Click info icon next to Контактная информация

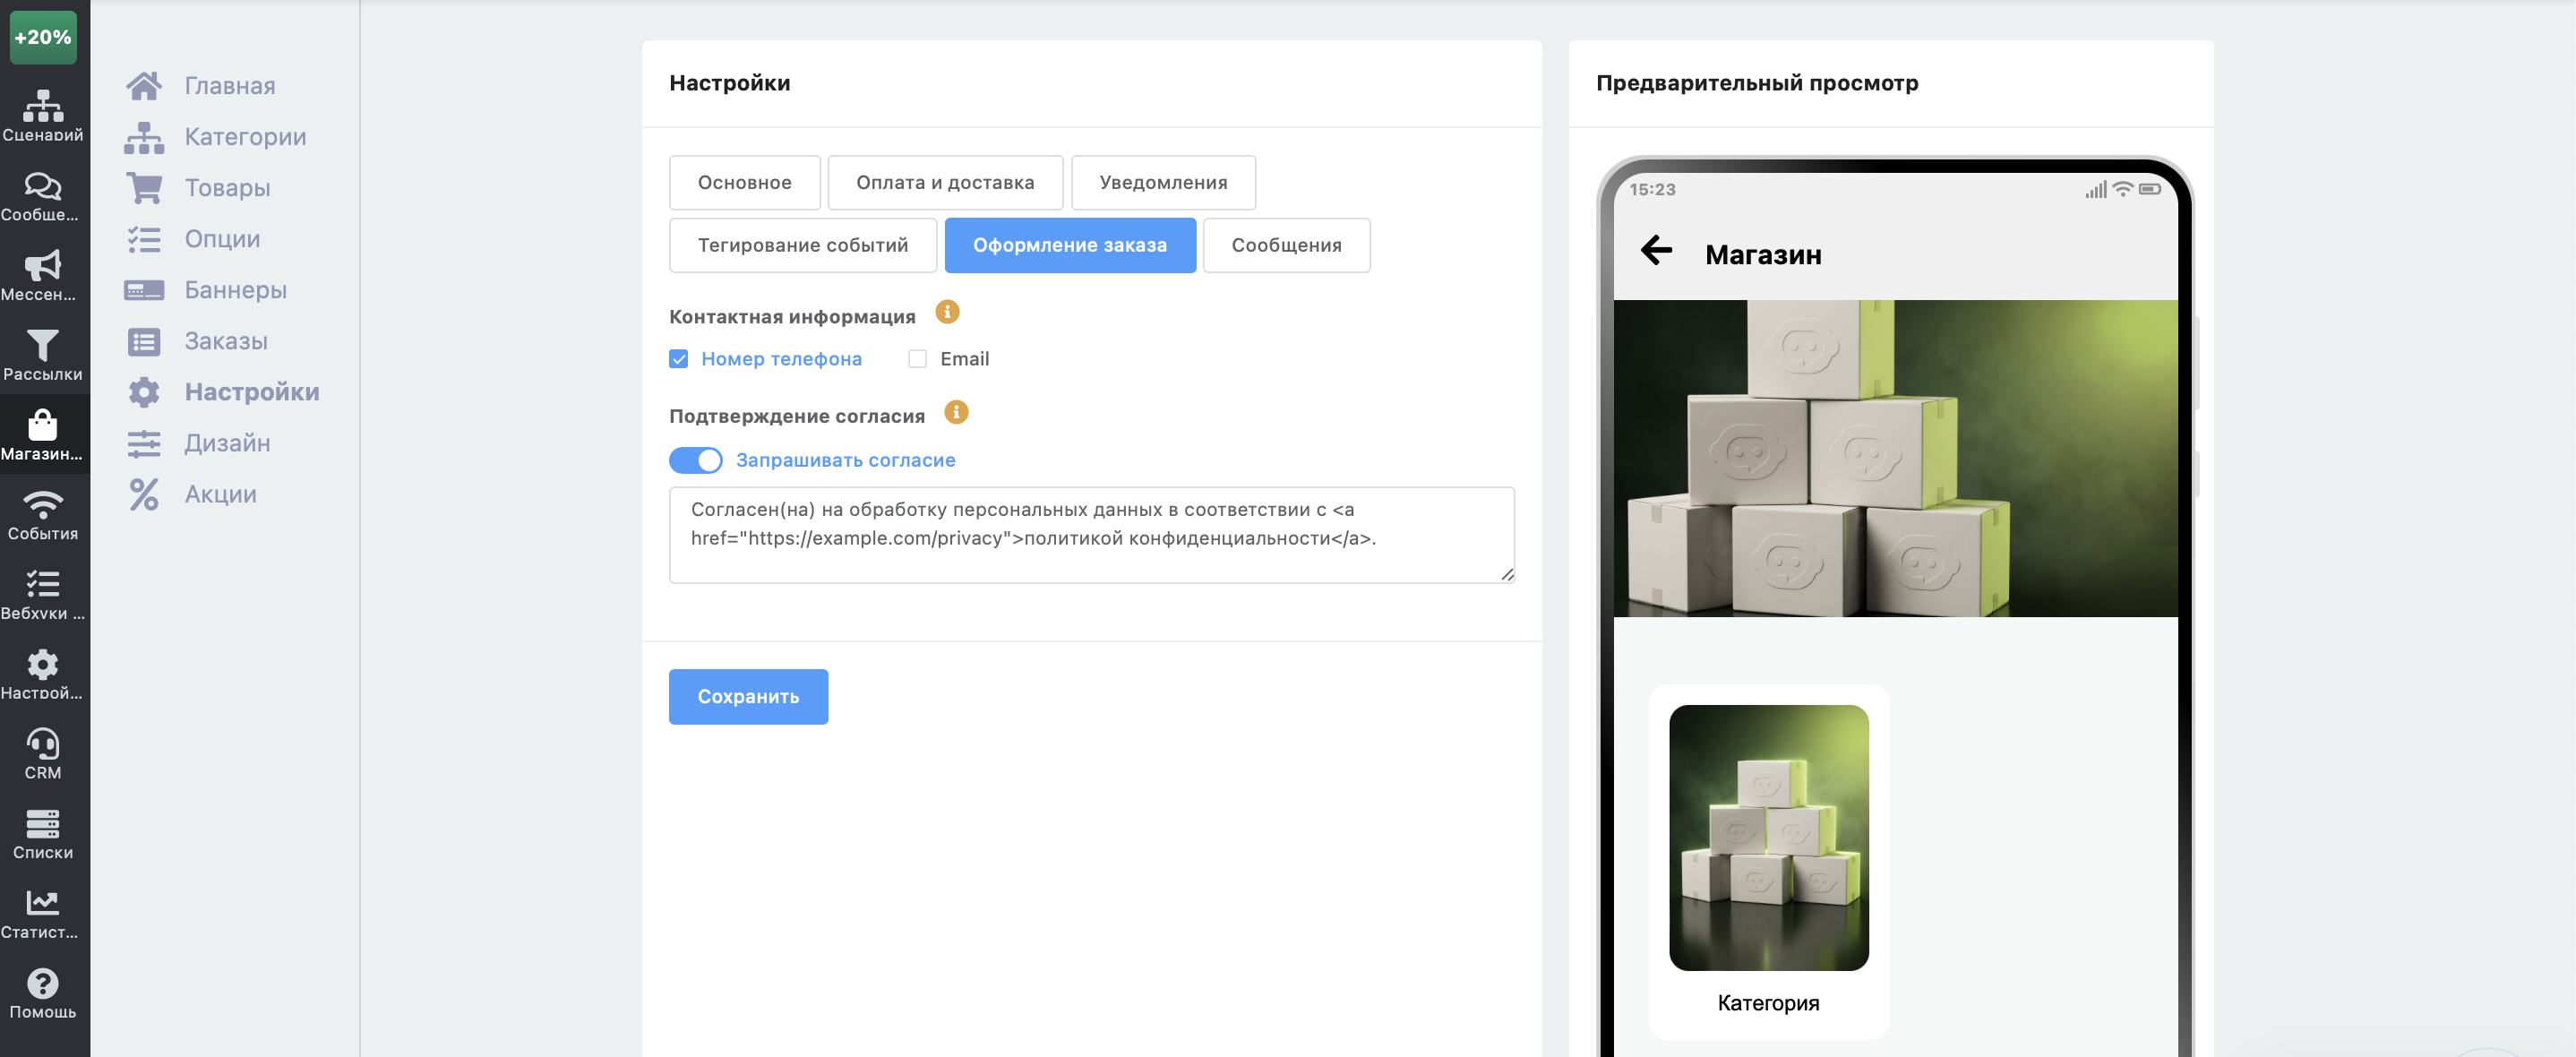coord(946,312)
